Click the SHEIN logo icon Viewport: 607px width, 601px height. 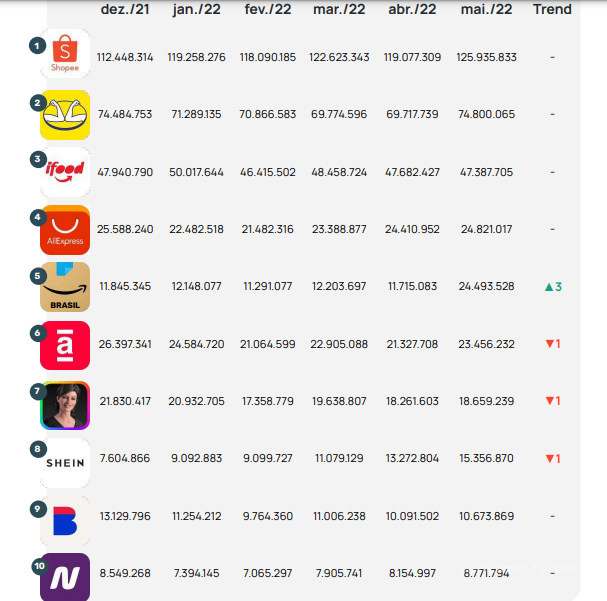point(65,463)
